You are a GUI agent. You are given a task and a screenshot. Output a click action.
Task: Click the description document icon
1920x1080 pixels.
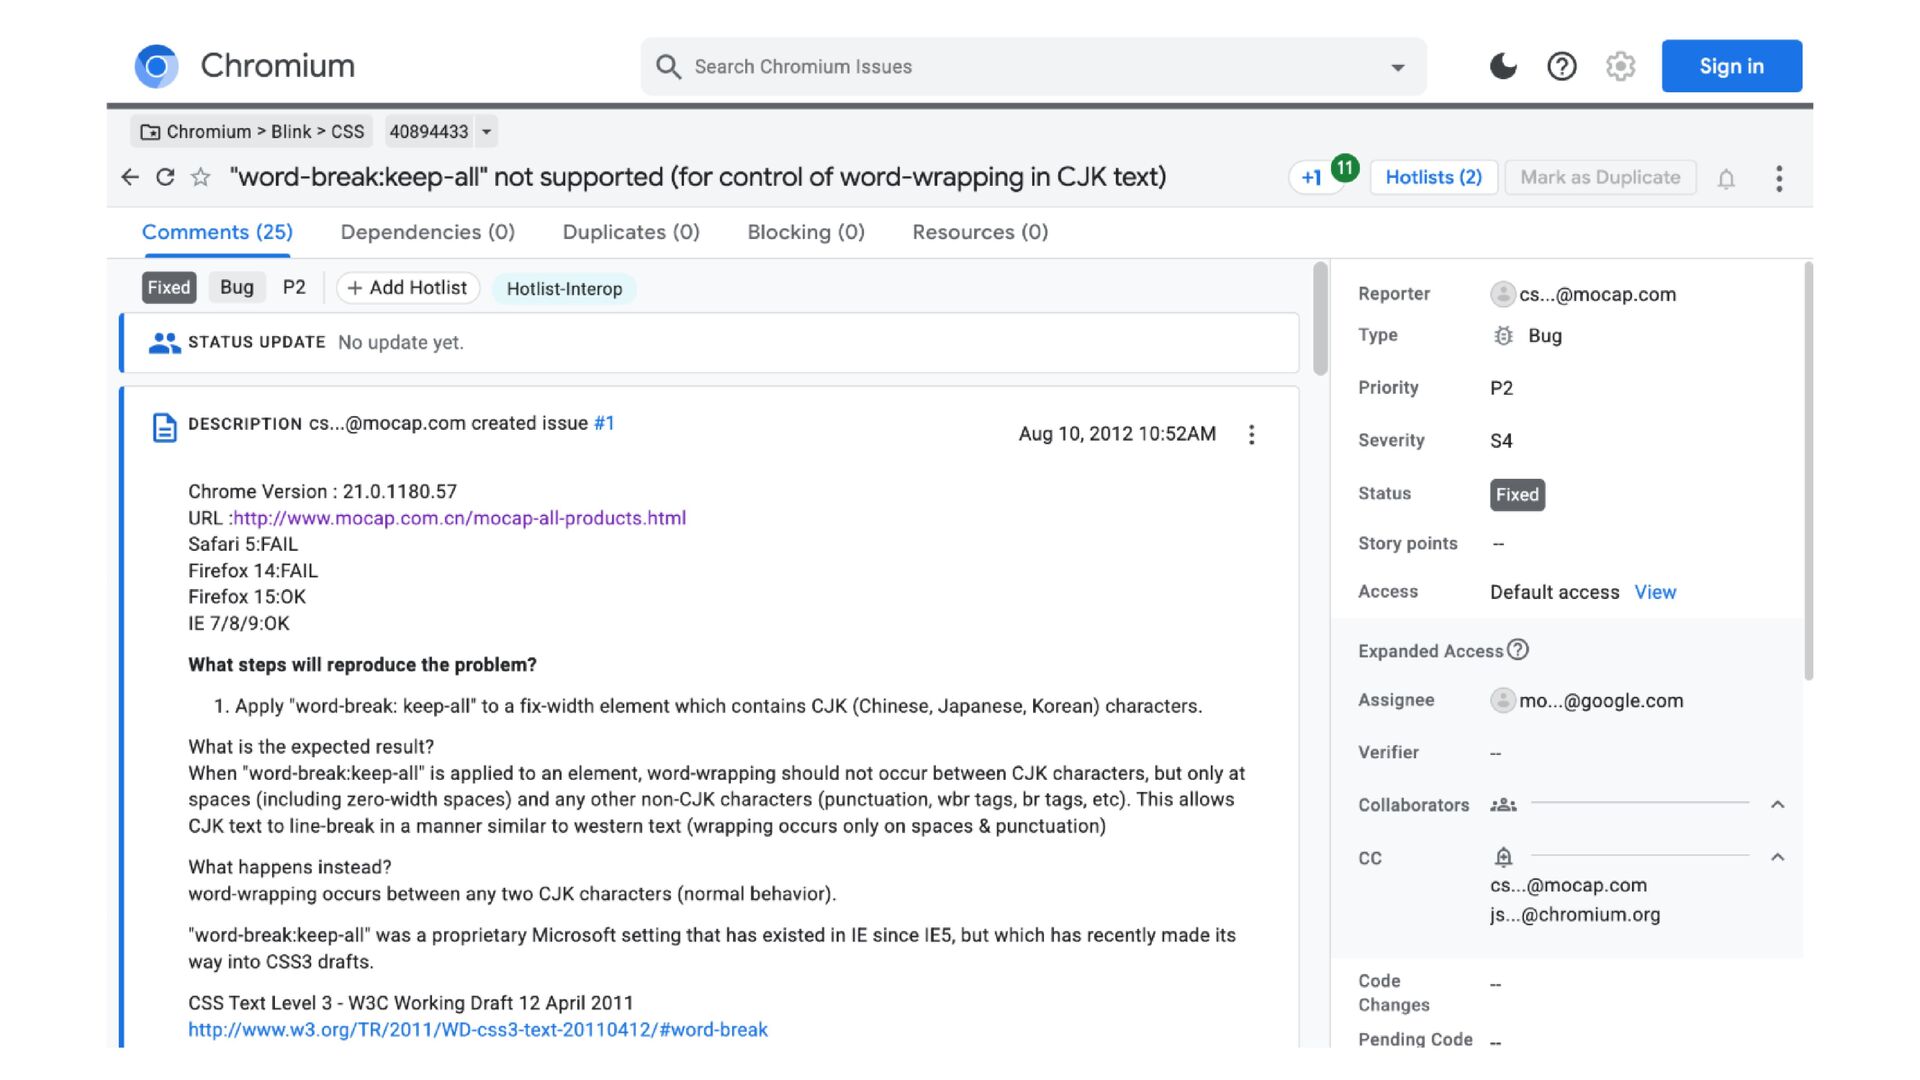click(164, 427)
